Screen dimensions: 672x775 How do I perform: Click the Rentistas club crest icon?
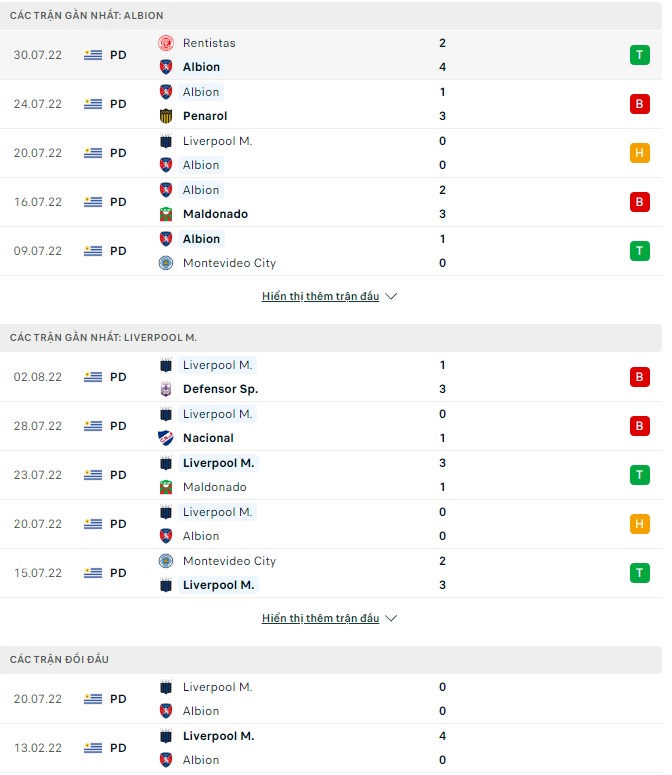pyautogui.click(x=166, y=43)
